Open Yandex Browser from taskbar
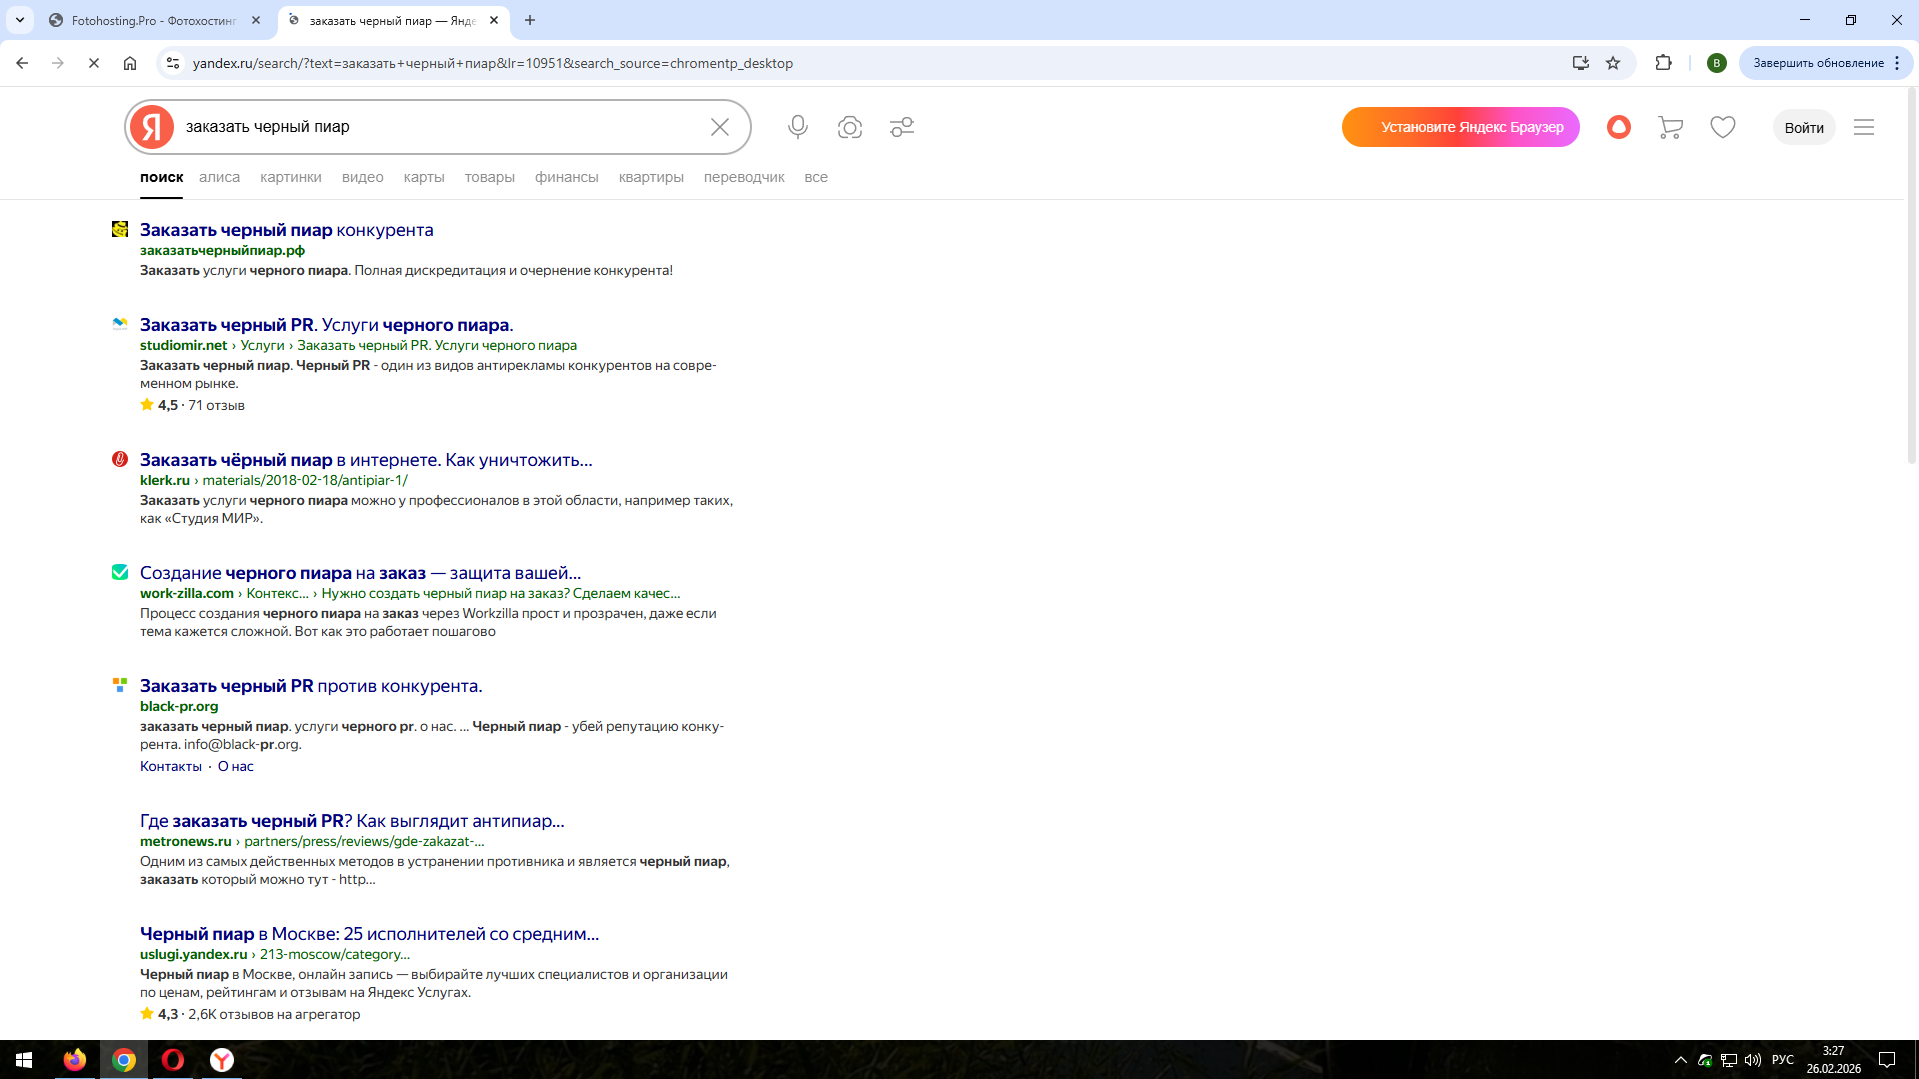The image size is (1919, 1079). pyautogui.click(x=222, y=1060)
